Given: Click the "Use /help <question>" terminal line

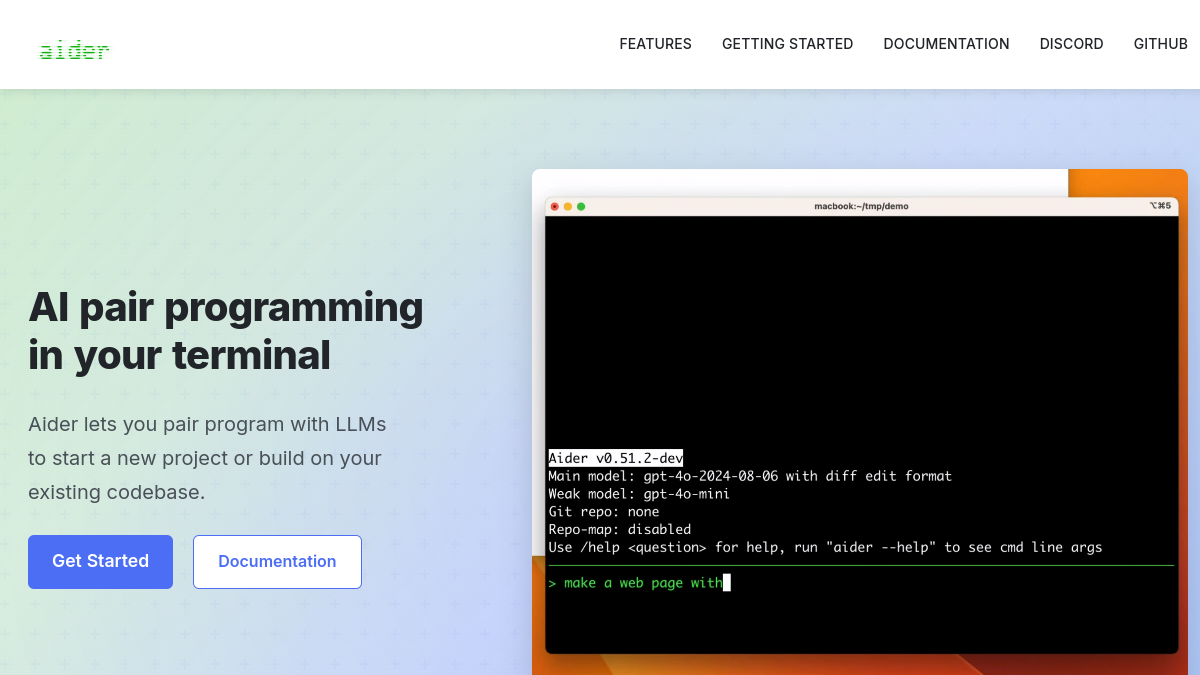Looking at the screenshot, I should point(825,548).
